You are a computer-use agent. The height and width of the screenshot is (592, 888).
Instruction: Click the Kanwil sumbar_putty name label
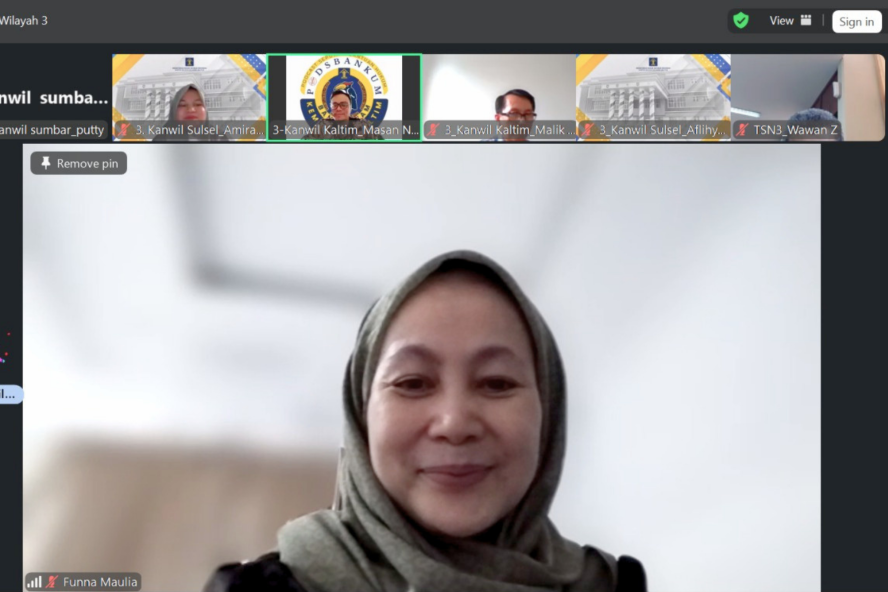pos(52,130)
